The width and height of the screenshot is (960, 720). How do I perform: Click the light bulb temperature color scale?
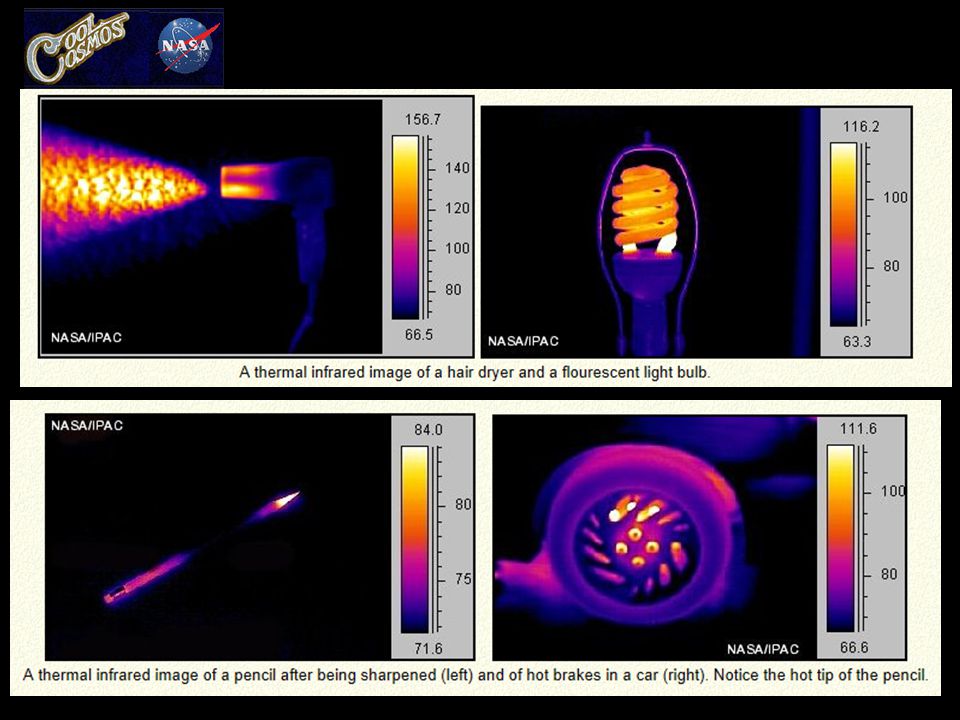[844, 234]
